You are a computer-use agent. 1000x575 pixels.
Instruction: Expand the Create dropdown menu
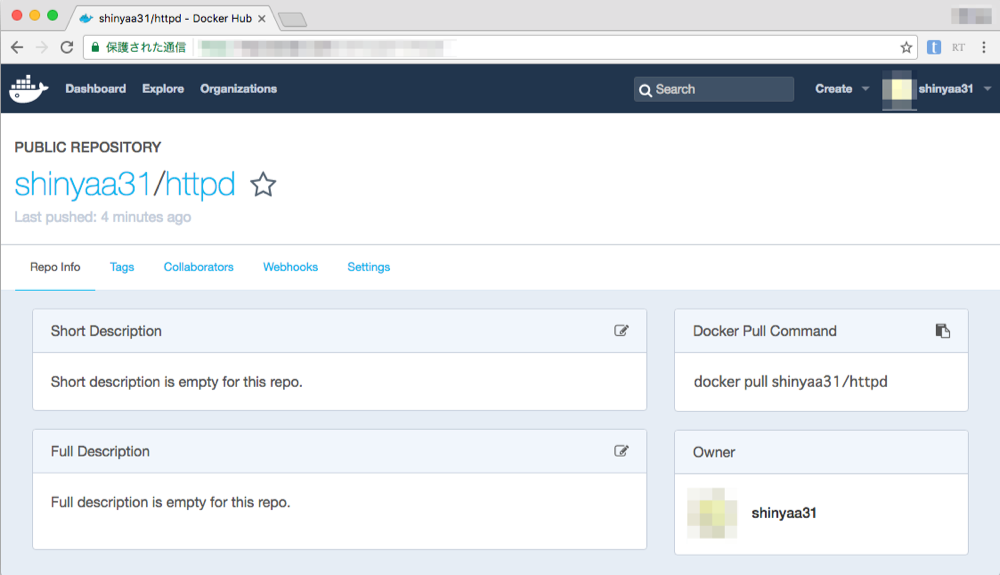tap(842, 89)
